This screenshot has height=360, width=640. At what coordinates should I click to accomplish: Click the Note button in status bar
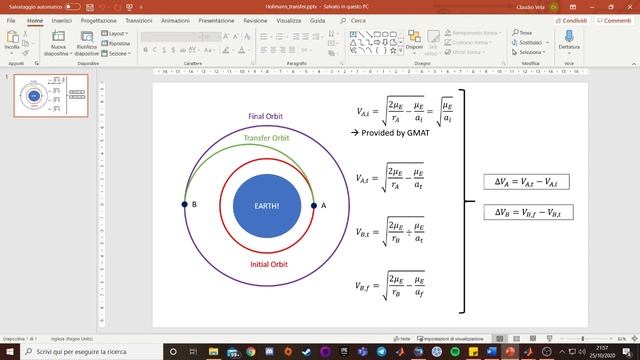tap(402, 339)
